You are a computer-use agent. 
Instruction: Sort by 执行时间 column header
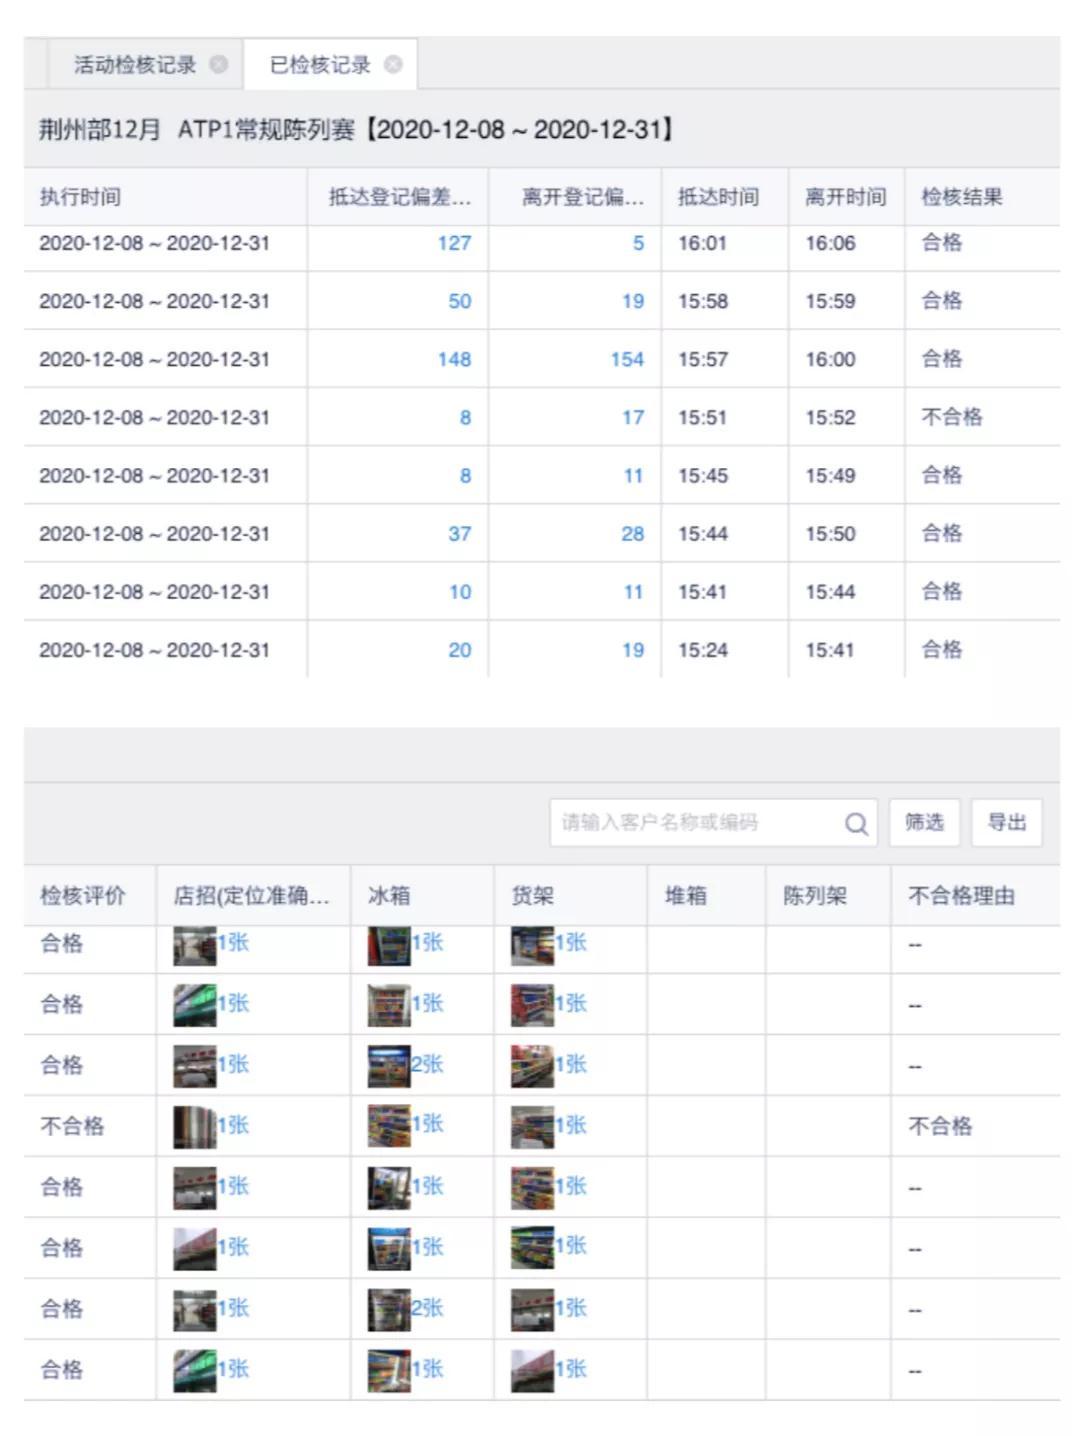point(80,197)
